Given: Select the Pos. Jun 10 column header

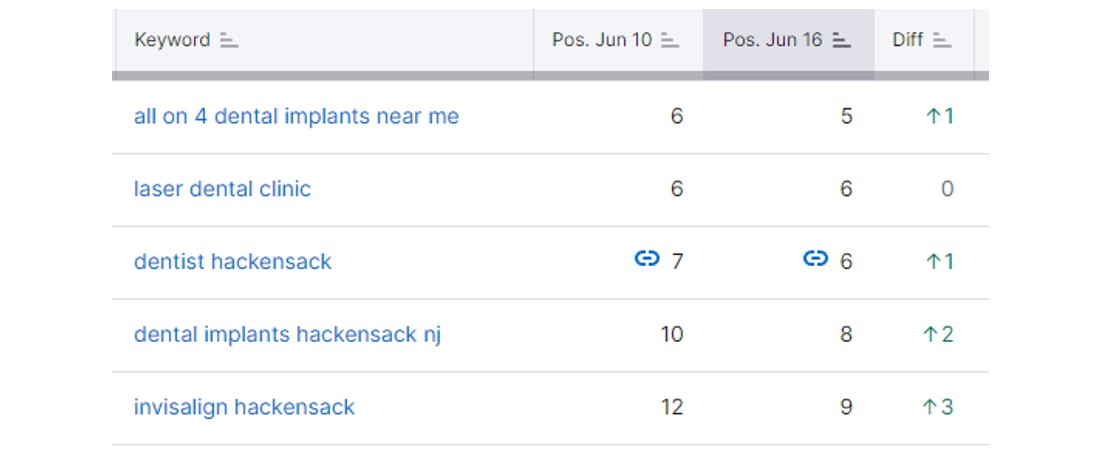Looking at the screenshot, I should (x=618, y=40).
